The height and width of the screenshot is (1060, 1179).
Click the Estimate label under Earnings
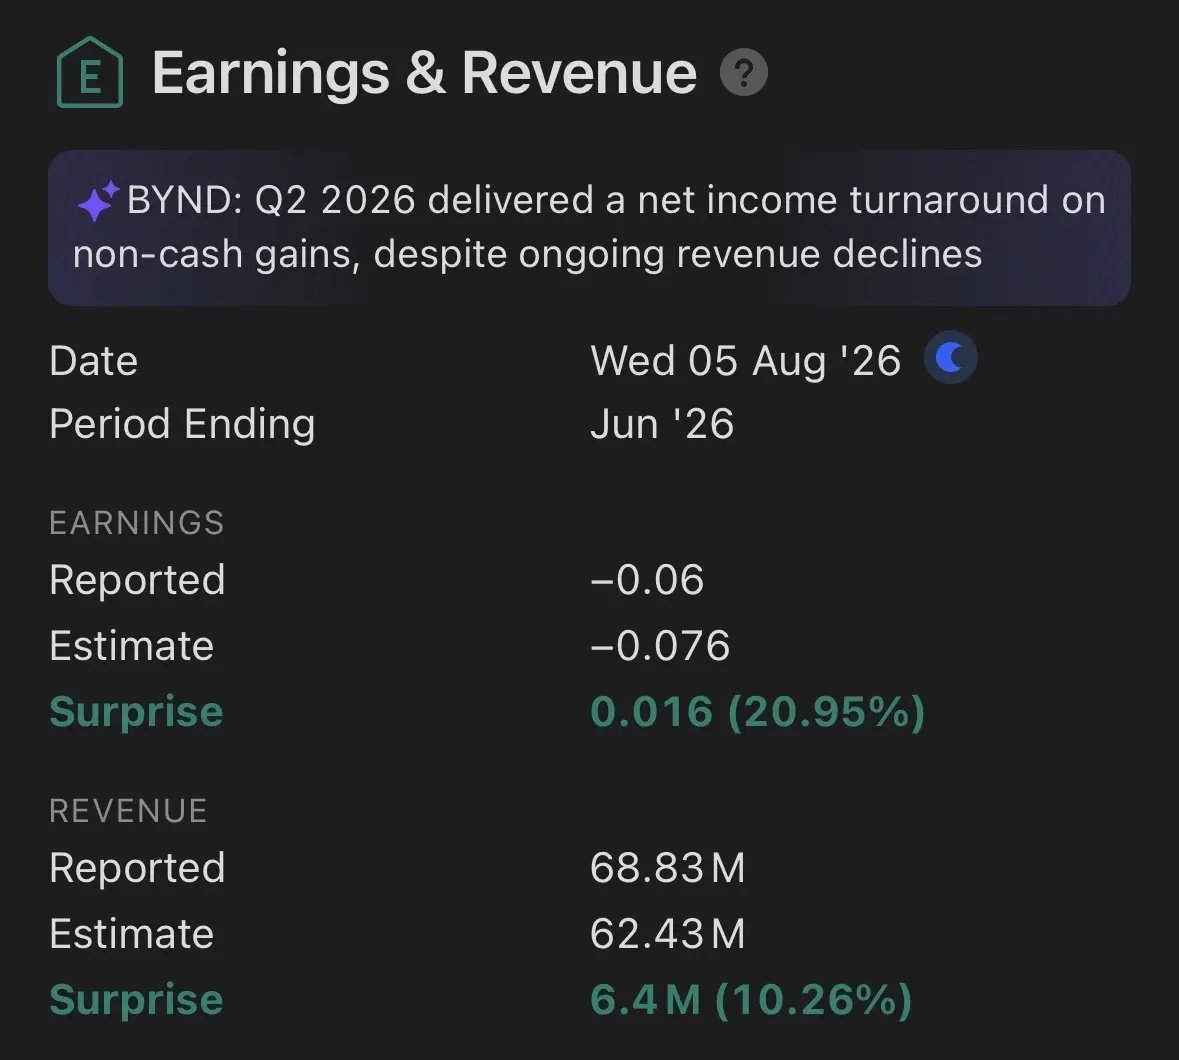point(132,646)
